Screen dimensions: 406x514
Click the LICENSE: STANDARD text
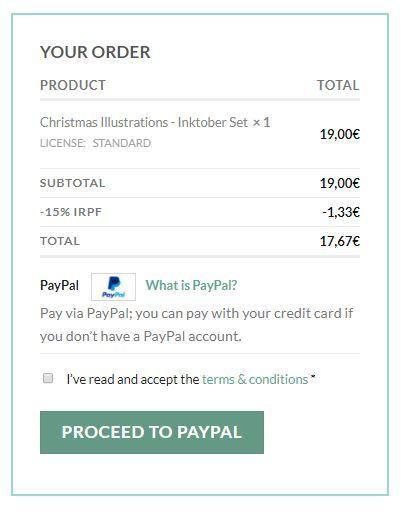(x=95, y=143)
